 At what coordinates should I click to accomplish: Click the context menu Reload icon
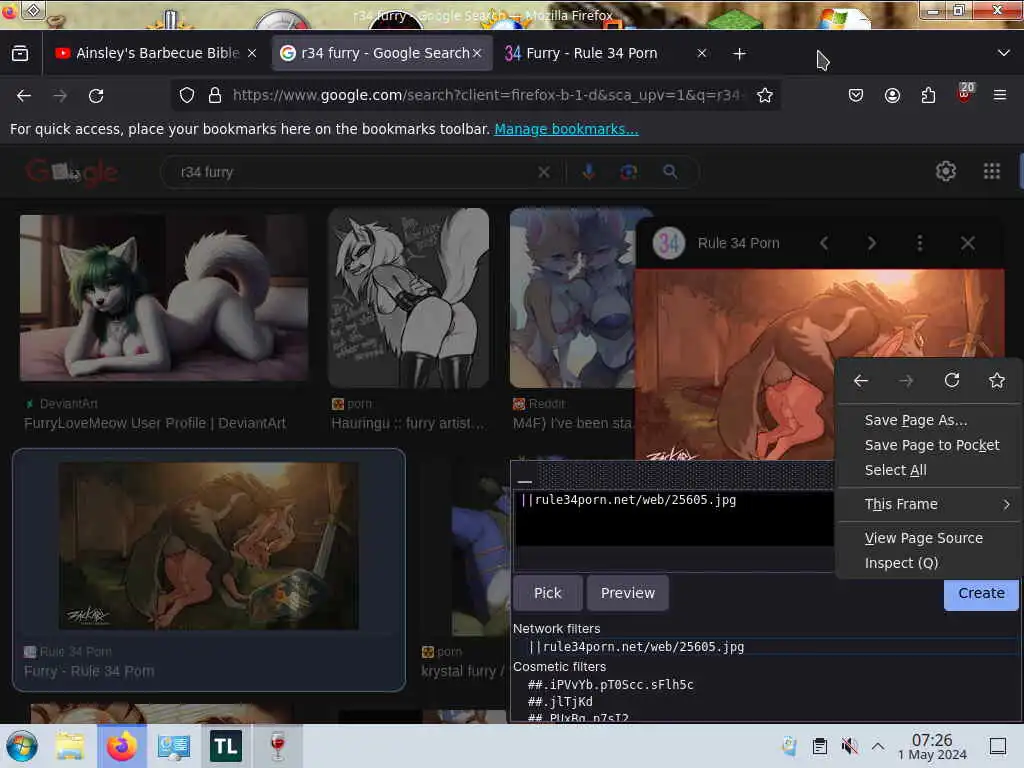952,380
